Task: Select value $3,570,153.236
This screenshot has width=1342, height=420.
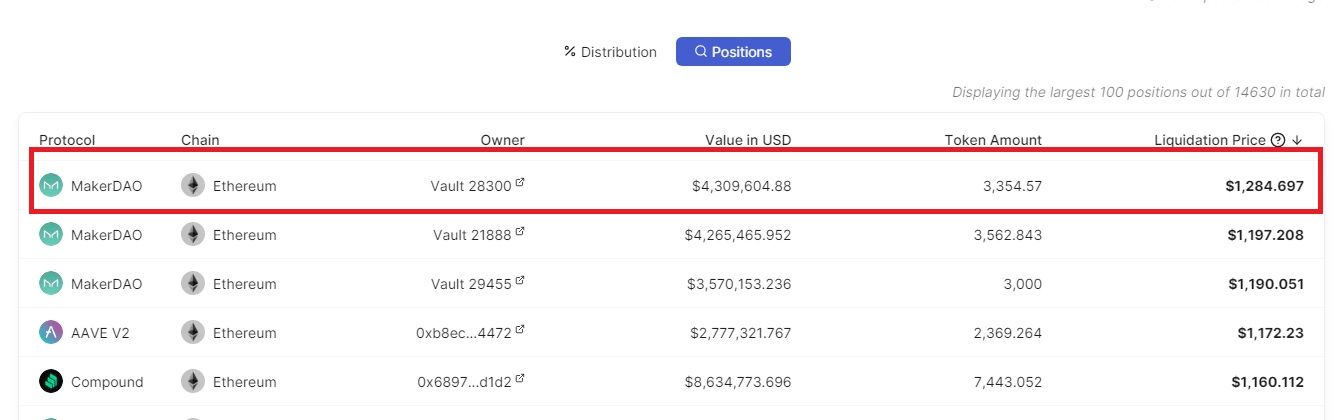Action: 739,284
